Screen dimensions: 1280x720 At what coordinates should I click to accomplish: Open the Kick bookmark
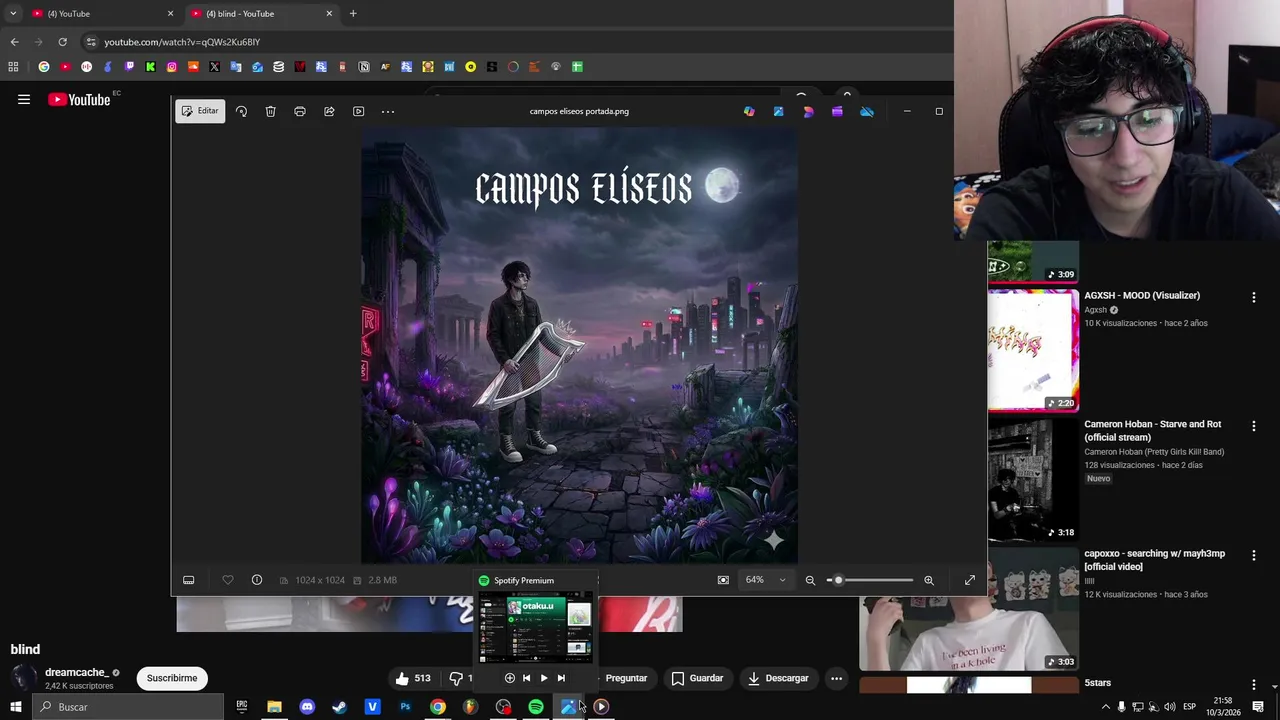click(150, 67)
